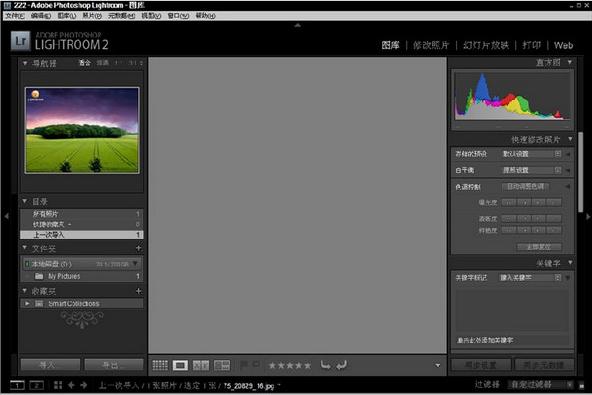Hide the right panel using the edge arrow
This screenshot has width=592, height=395.
587,216
